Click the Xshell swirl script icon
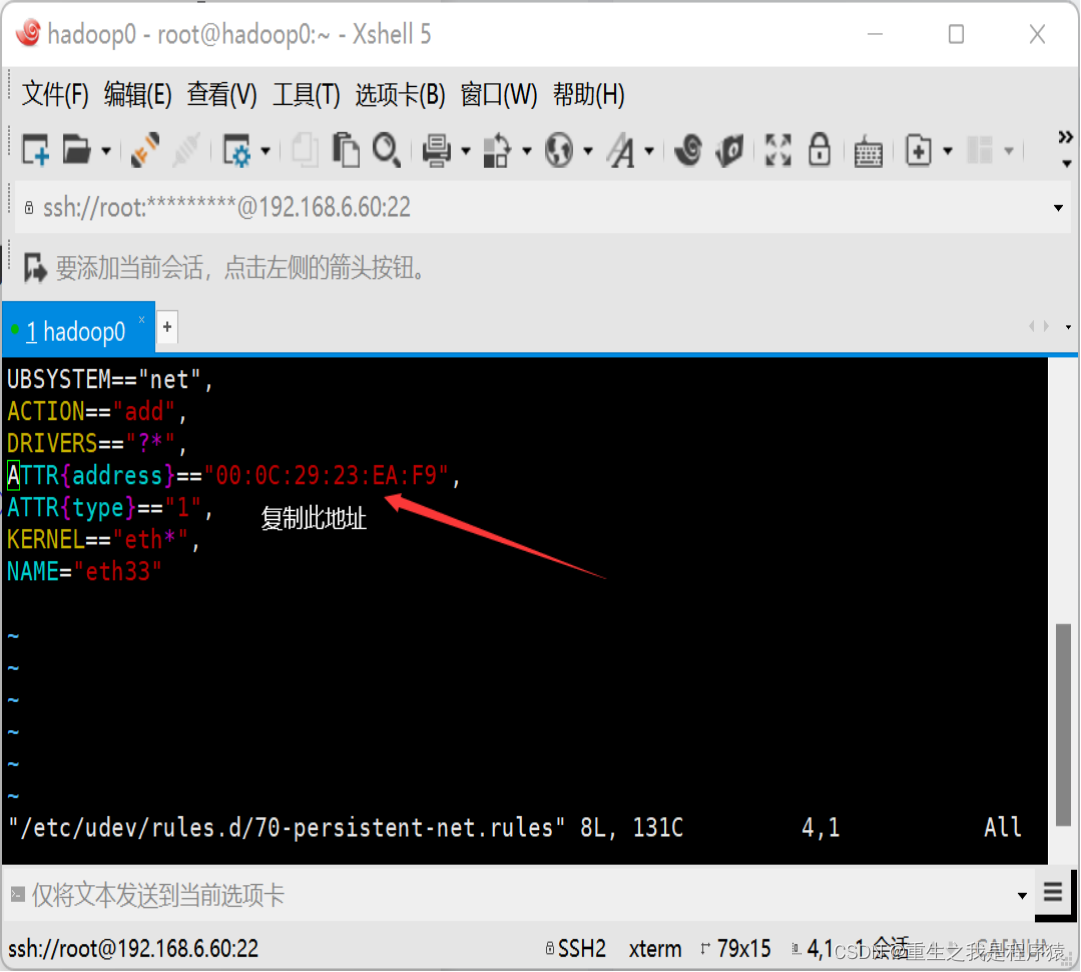1081x972 pixels. [x=688, y=150]
